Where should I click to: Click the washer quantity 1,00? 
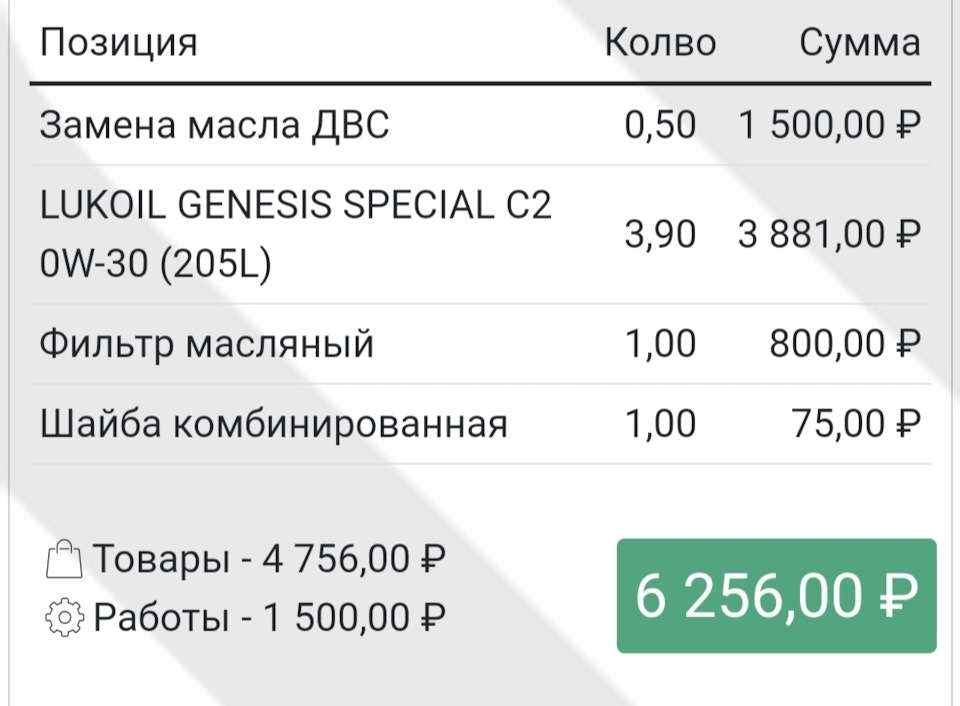(x=660, y=424)
